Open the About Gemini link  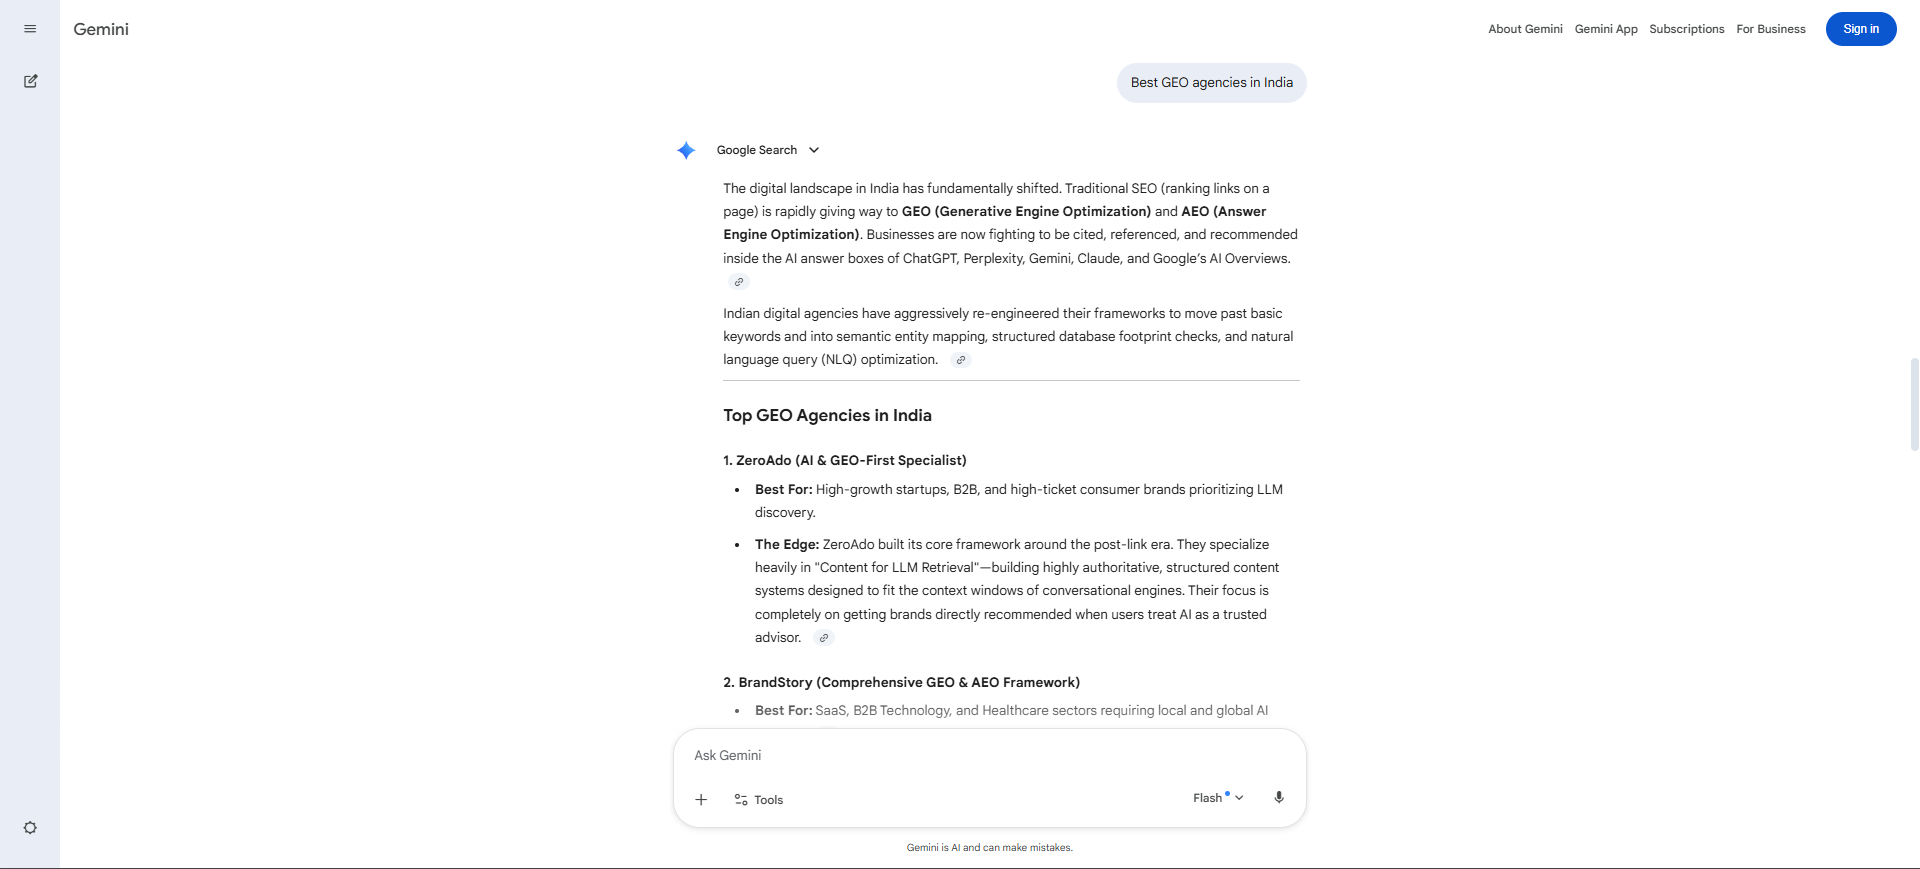[1525, 29]
